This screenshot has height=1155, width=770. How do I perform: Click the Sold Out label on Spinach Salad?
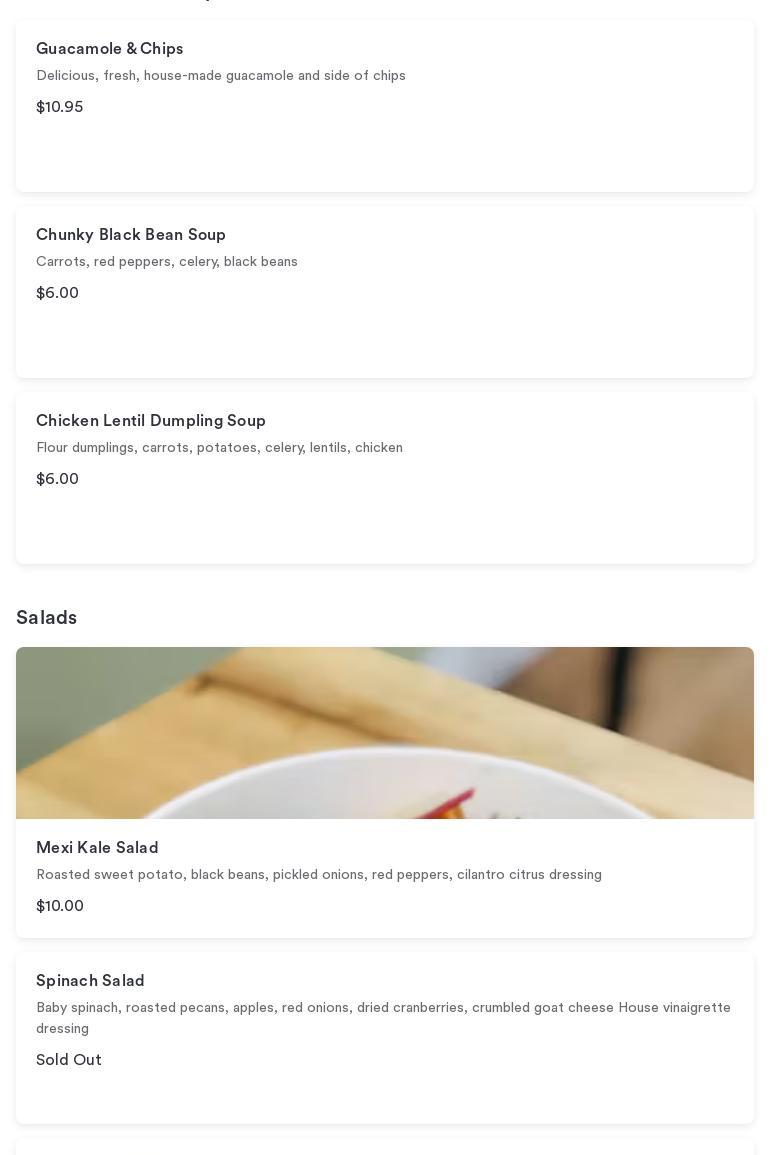[x=69, y=1060]
